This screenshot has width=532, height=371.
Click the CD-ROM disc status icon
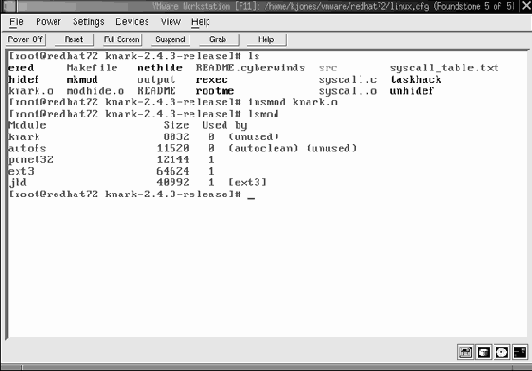pyautogui.click(x=501, y=352)
